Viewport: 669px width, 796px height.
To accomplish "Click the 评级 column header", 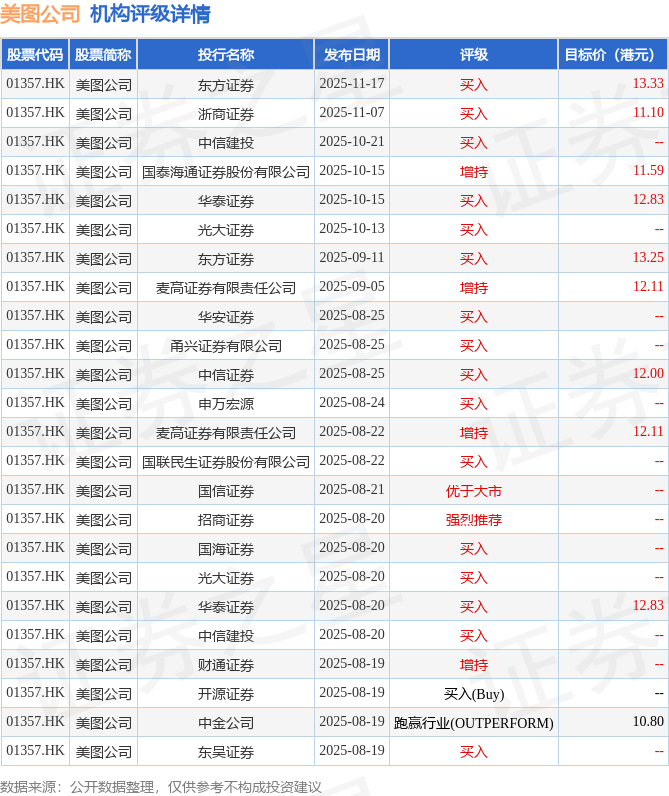I will point(474,54).
